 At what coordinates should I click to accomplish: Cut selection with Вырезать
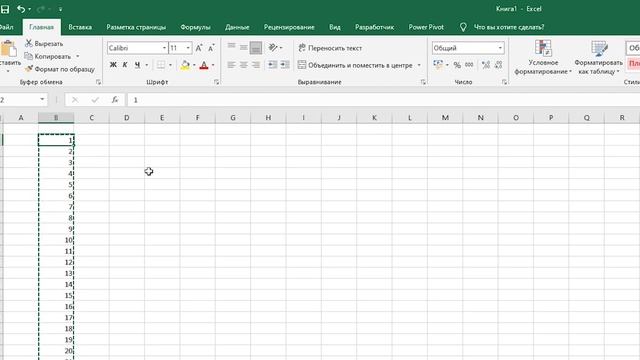click(44, 44)
